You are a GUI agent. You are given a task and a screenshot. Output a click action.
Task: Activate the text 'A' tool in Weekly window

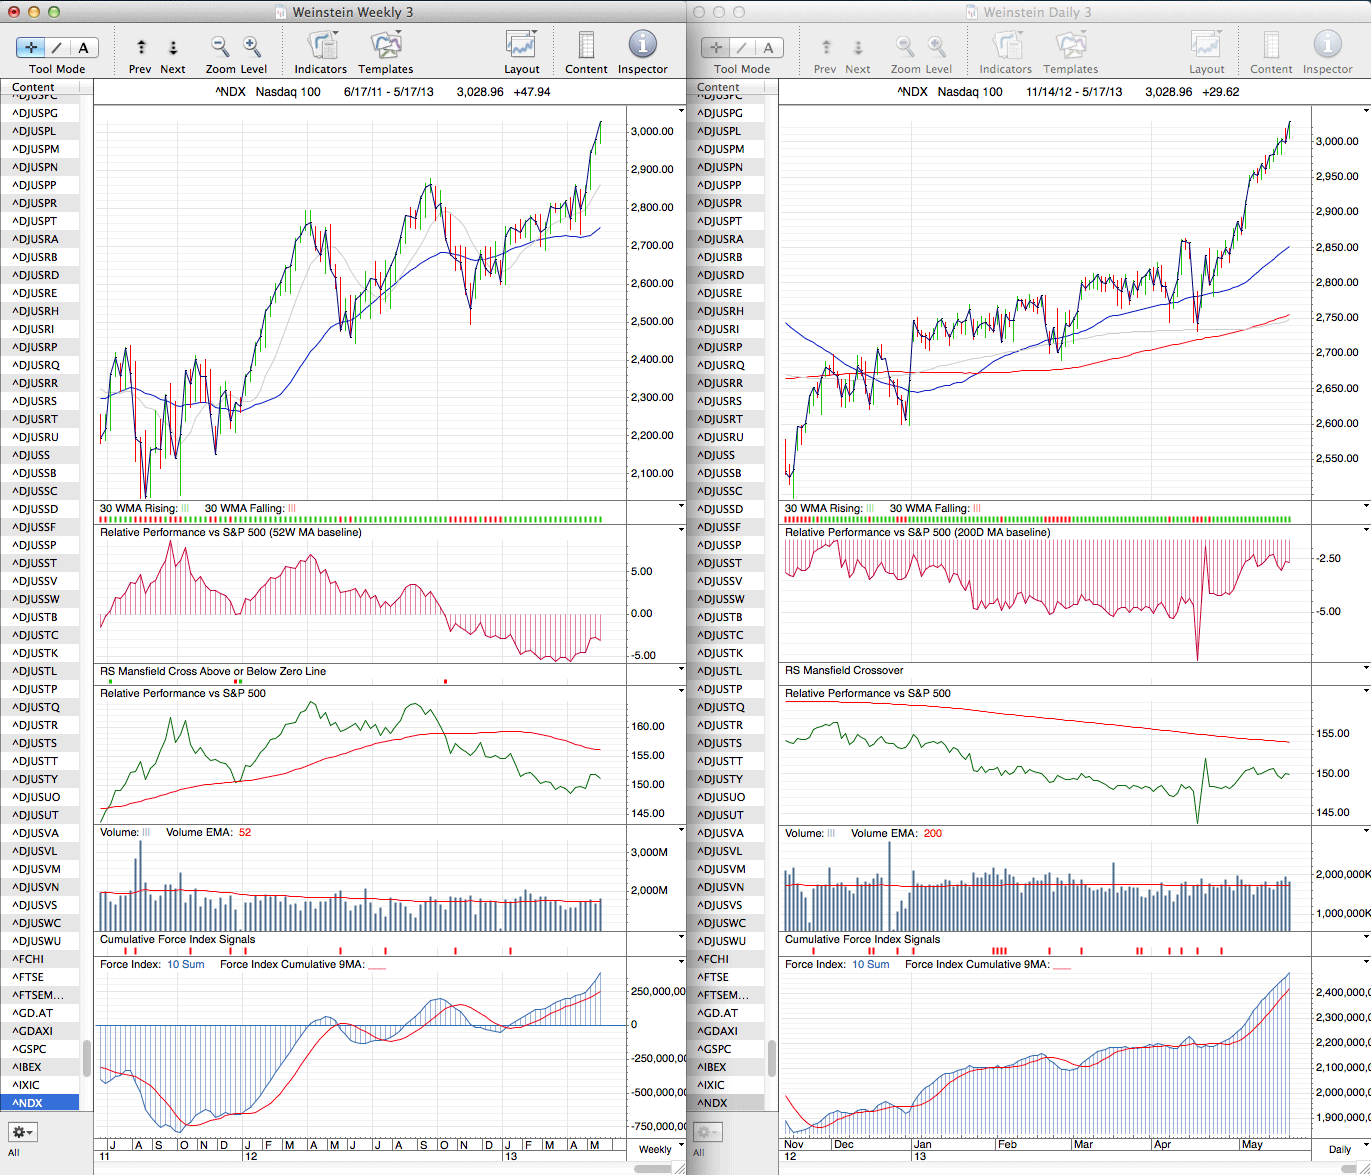coord(83,47)
